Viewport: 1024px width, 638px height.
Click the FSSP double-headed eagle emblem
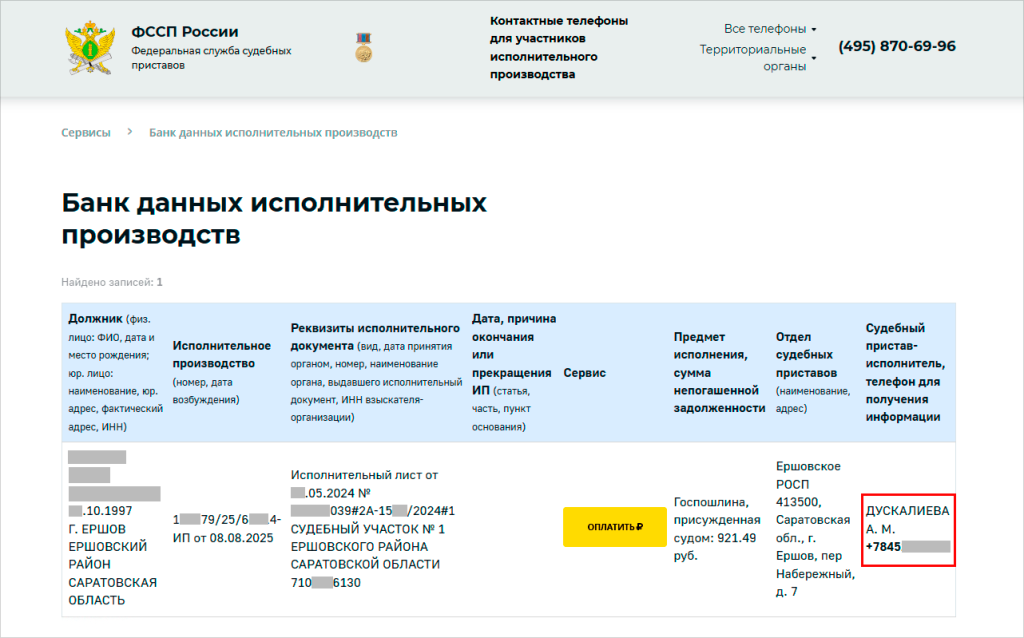(90, 47)
